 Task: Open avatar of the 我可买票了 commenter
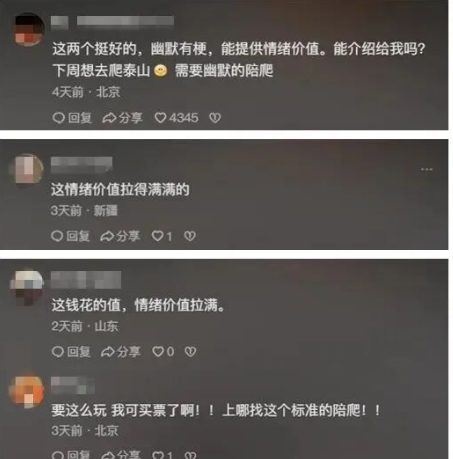[27, 390]
